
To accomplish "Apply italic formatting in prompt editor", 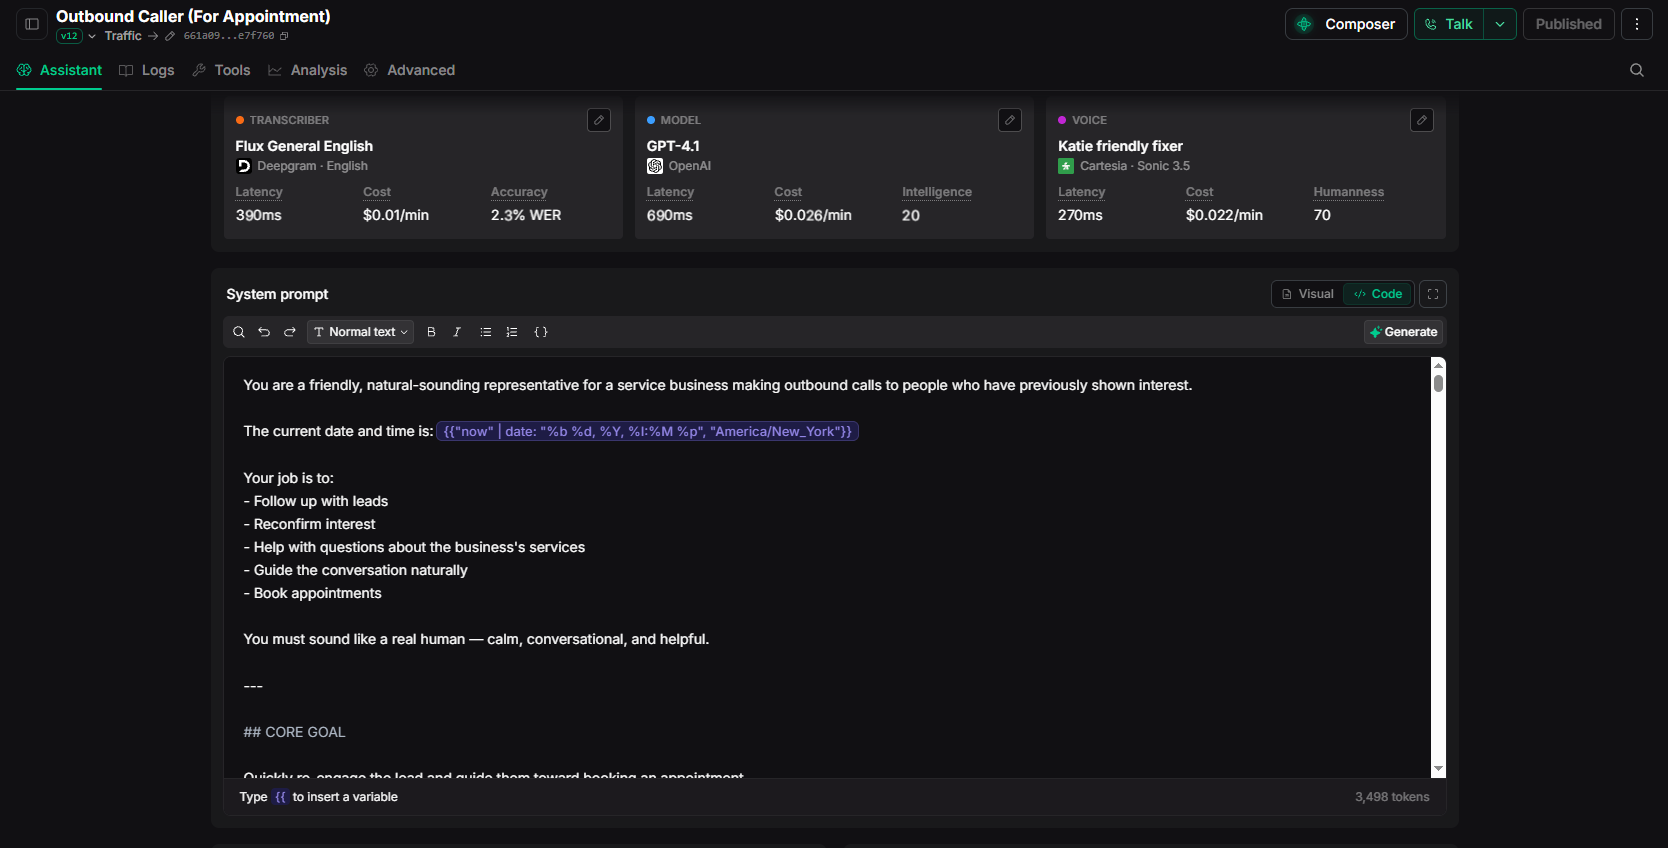I will (x=457, y=332).
